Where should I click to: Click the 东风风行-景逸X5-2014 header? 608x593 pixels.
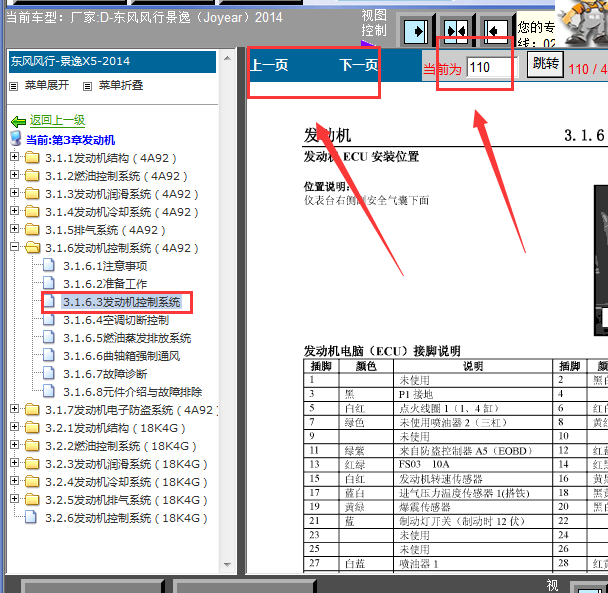pos(112,62)
